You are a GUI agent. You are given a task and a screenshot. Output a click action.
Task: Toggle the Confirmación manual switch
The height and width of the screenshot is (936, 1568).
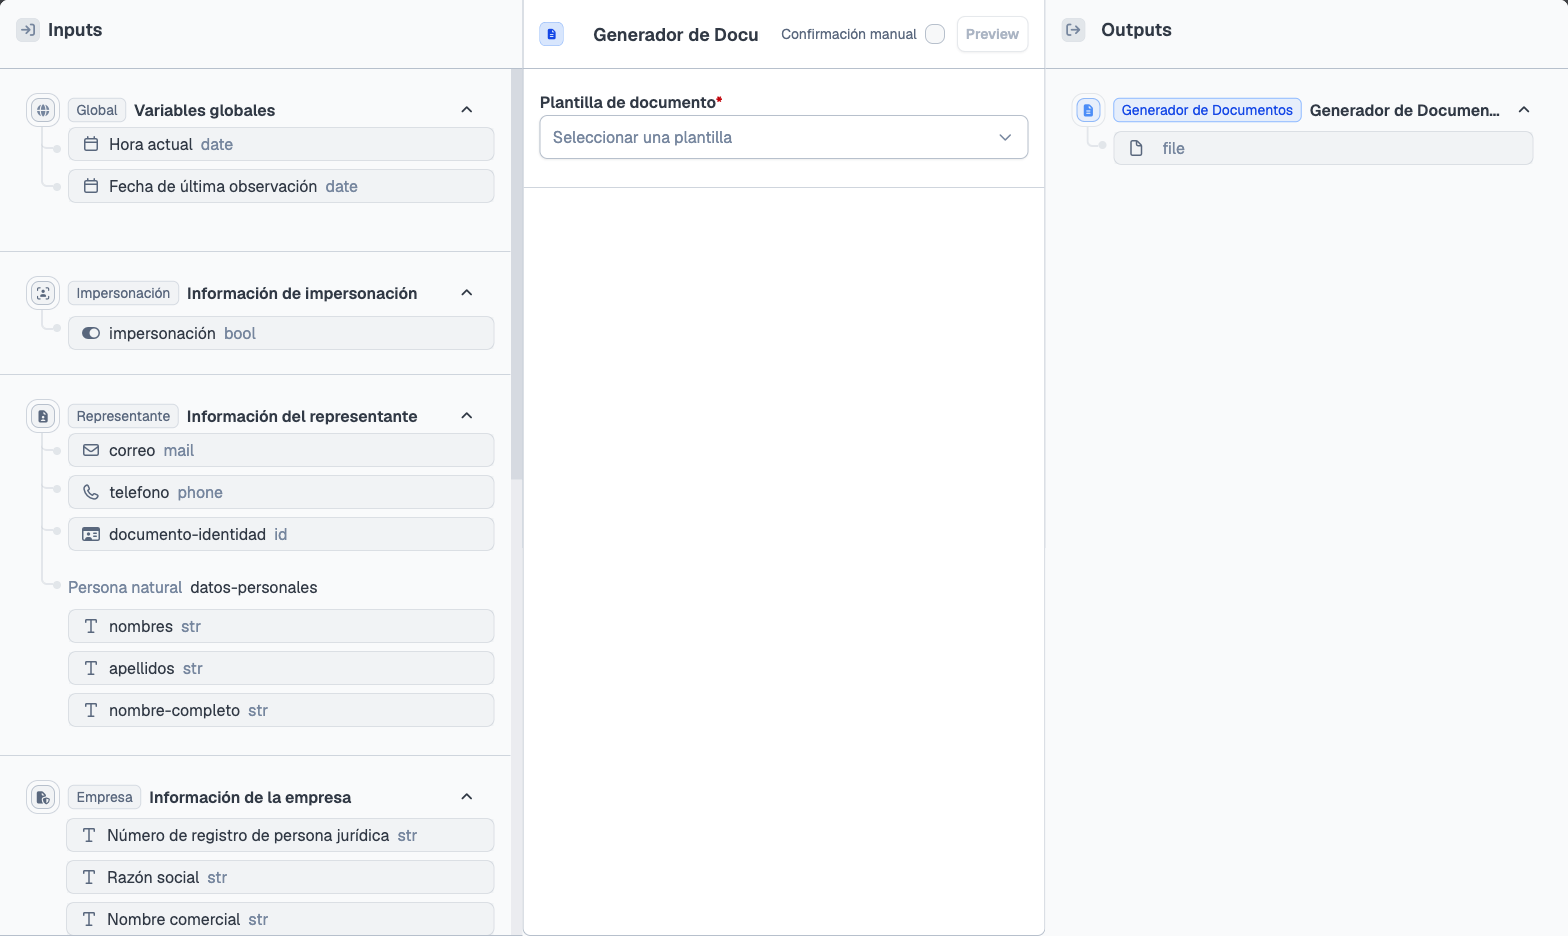click(x=935, y=34)
